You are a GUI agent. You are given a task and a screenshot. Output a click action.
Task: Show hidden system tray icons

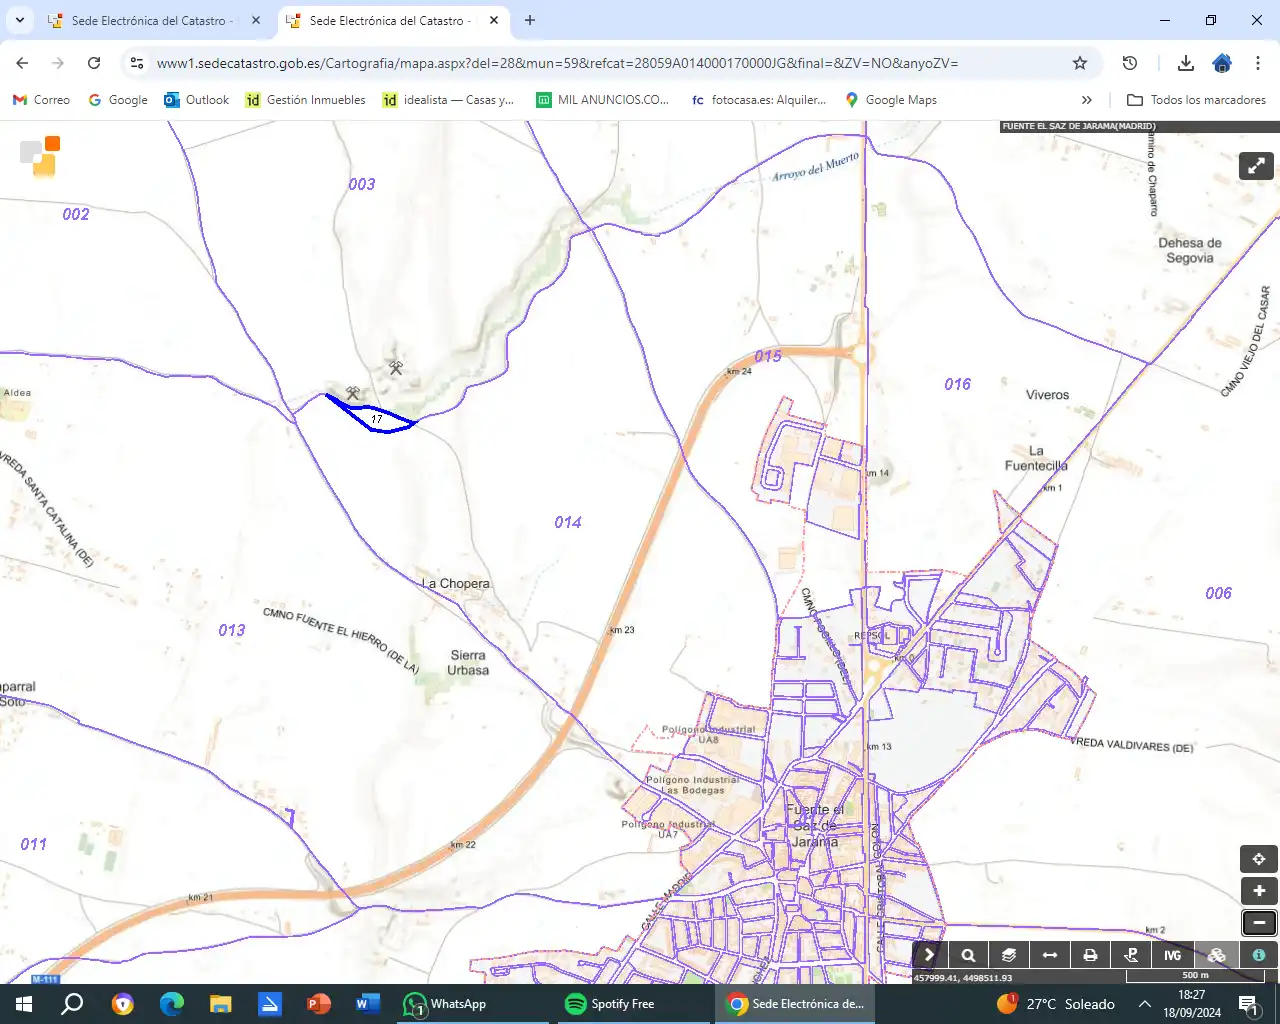[x=1145, y=1004]
